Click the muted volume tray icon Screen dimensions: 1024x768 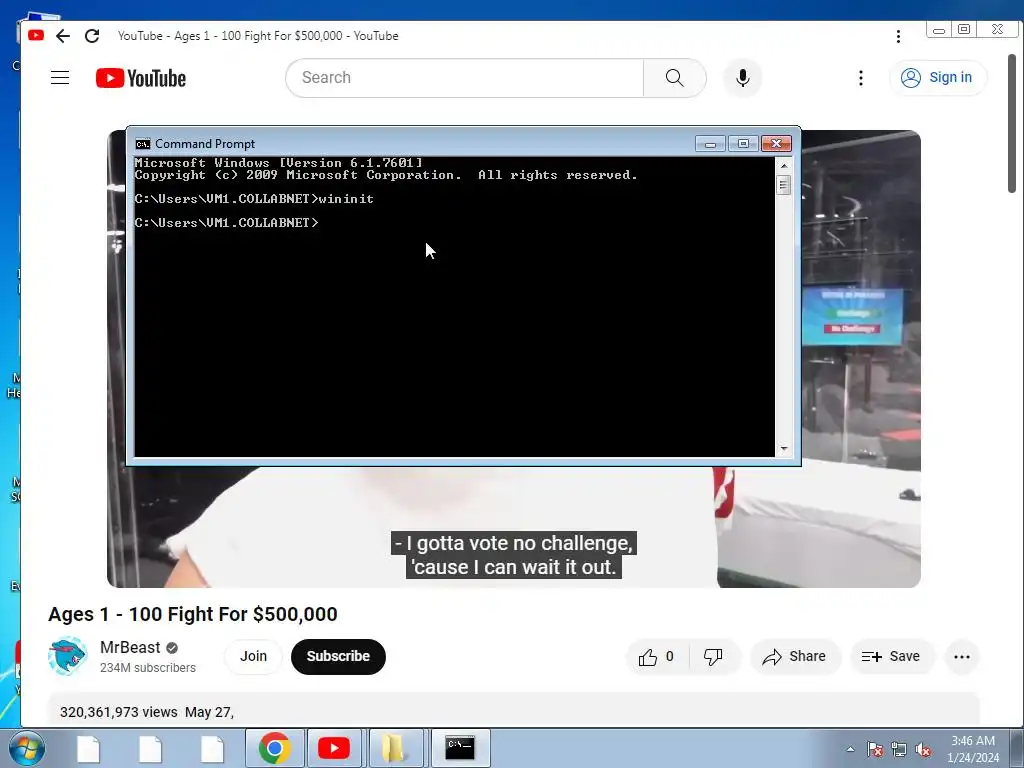pos(923,749)
